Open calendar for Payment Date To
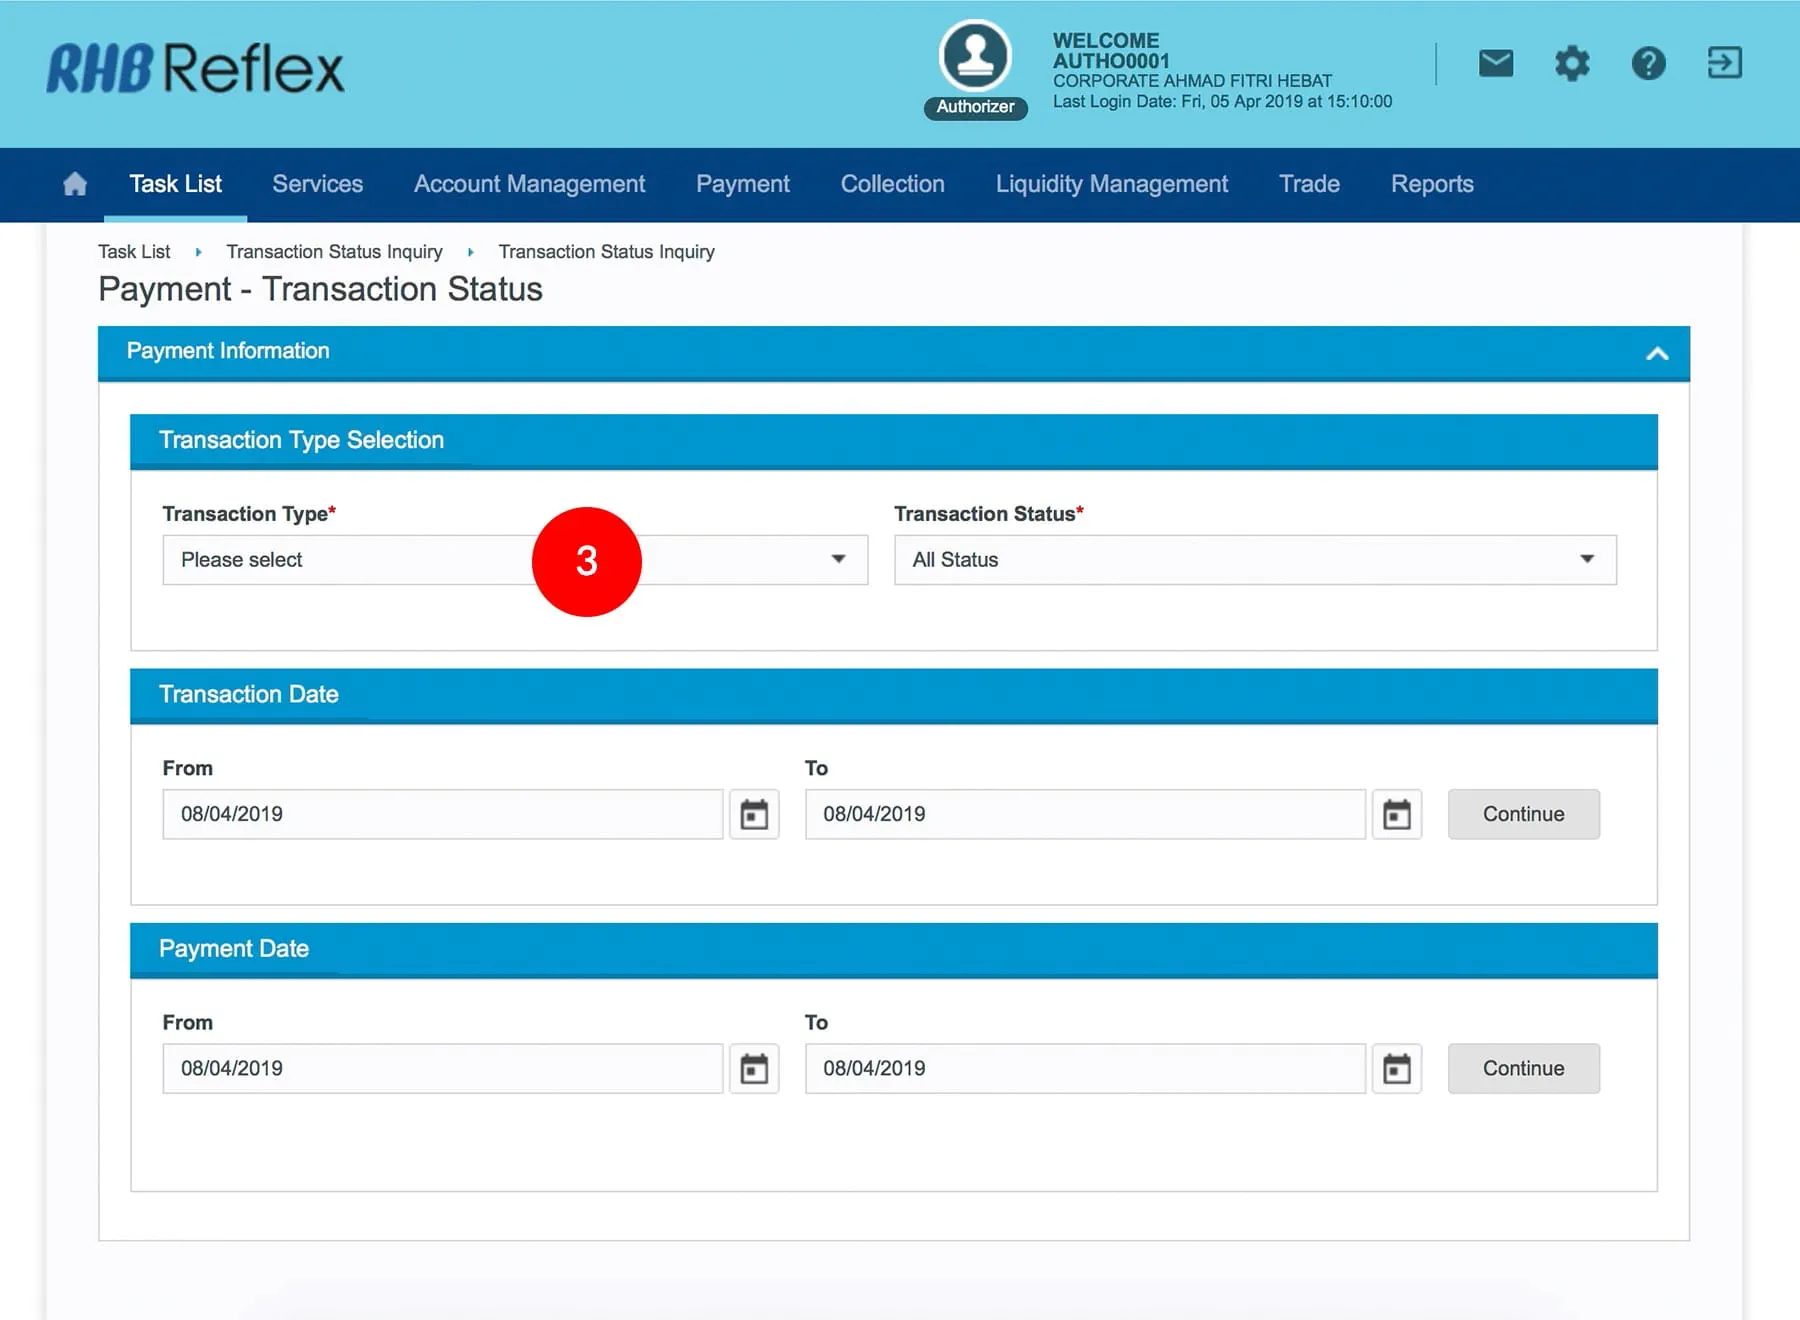Viewport: 1800px width, 1320px height. click(1396, 1069)
